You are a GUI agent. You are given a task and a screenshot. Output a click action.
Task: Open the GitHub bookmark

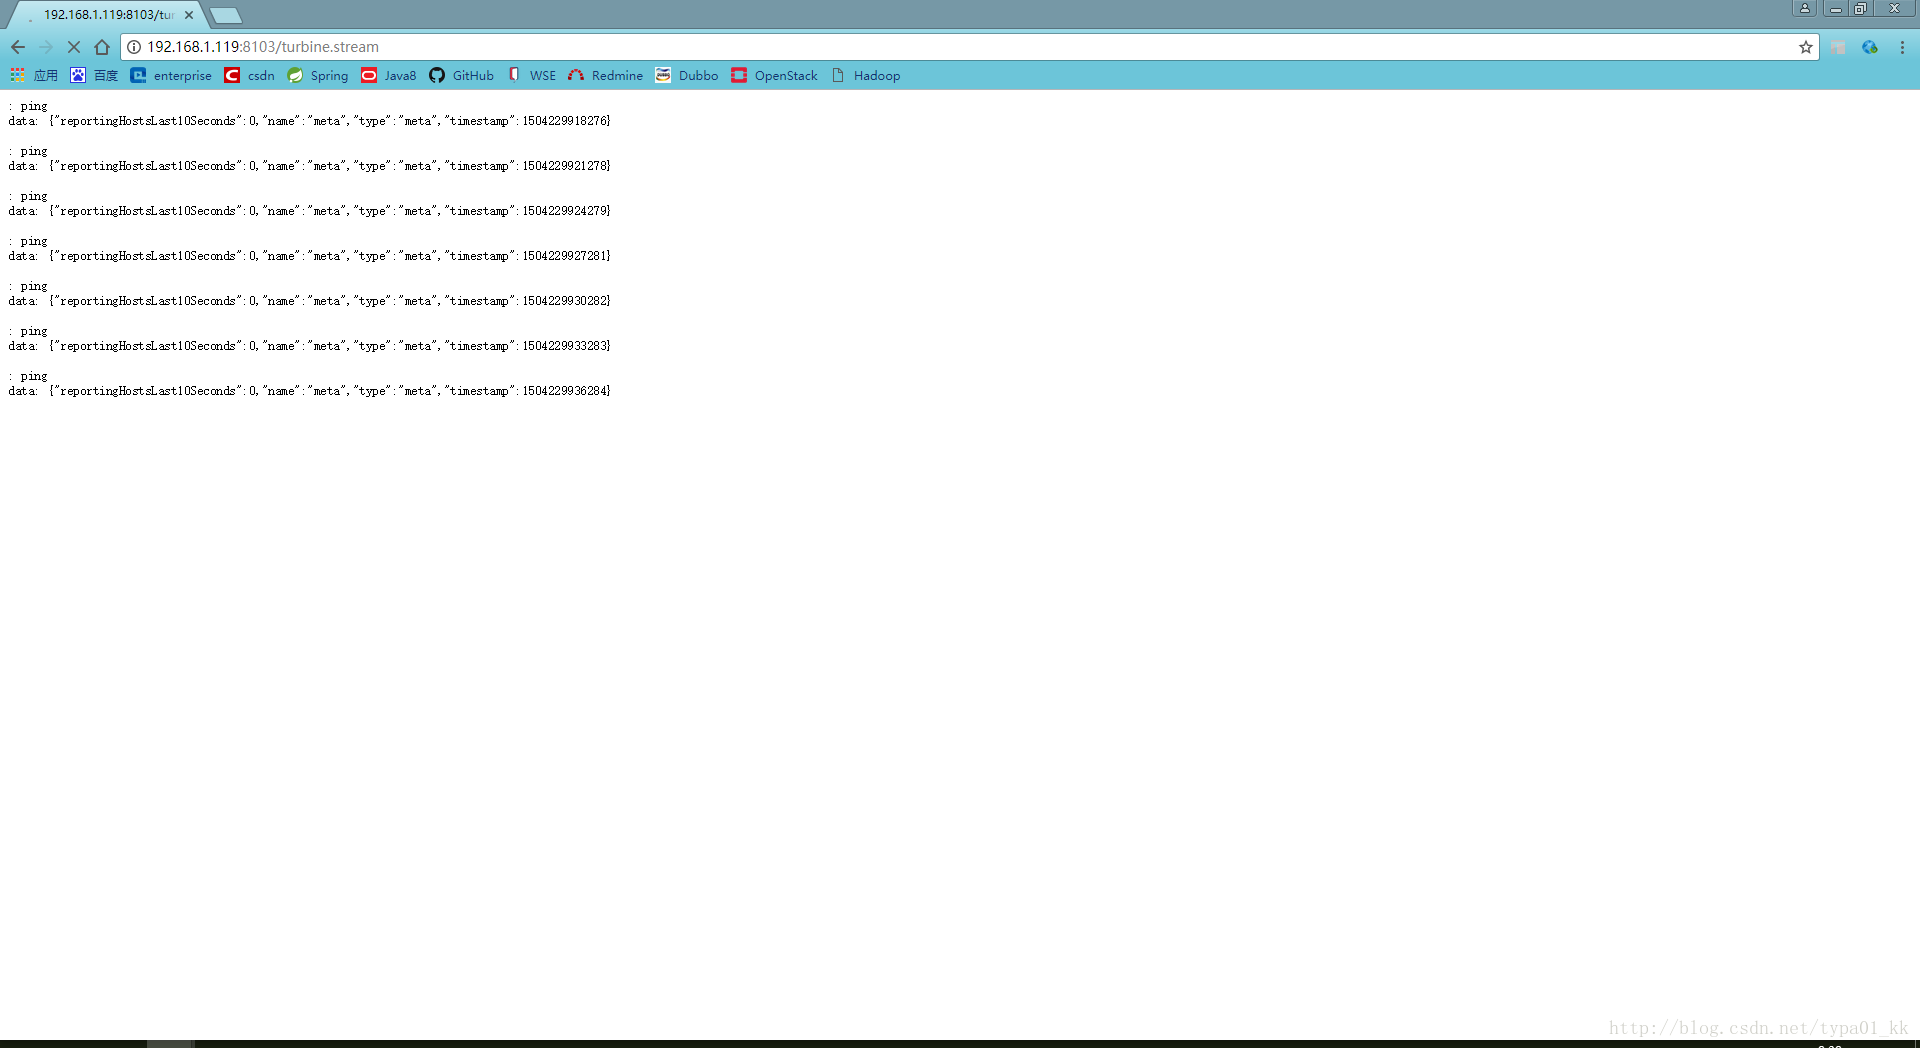[x=462, y=75]
